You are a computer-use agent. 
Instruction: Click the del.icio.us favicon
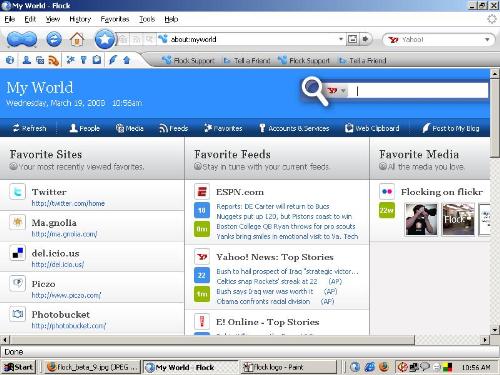pos(17,253)
